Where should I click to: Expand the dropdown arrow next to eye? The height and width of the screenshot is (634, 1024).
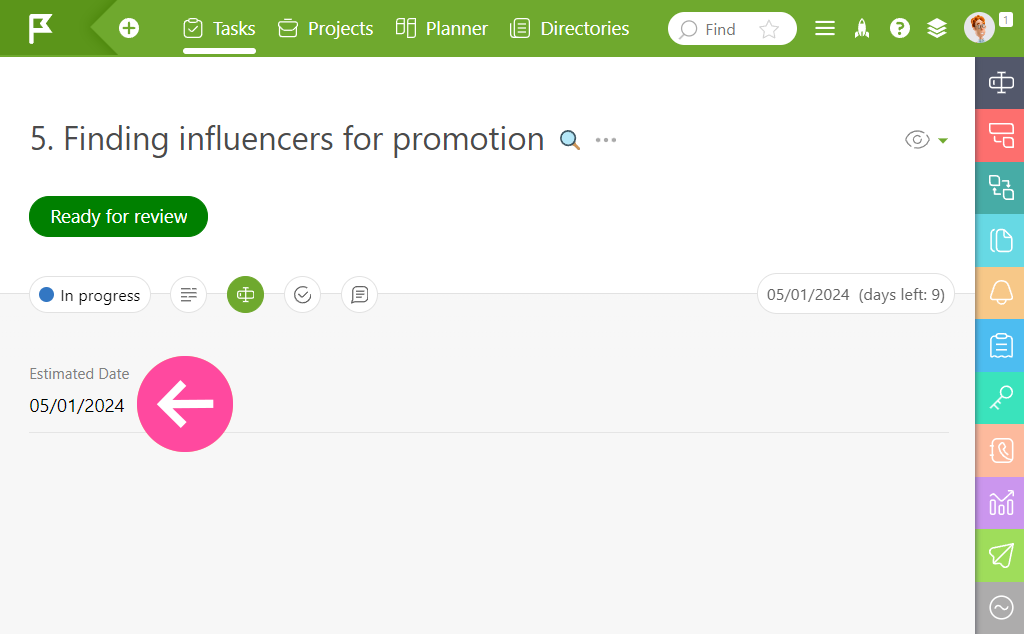point(943,140)
